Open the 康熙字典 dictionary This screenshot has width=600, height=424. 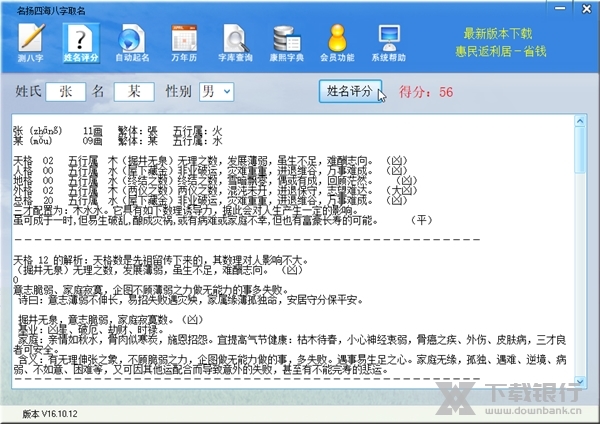coord(287,43)
